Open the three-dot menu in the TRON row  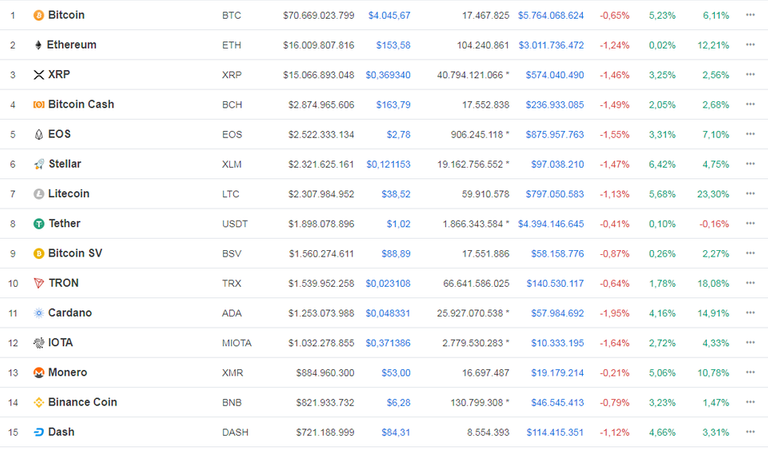tap(750, 283)
